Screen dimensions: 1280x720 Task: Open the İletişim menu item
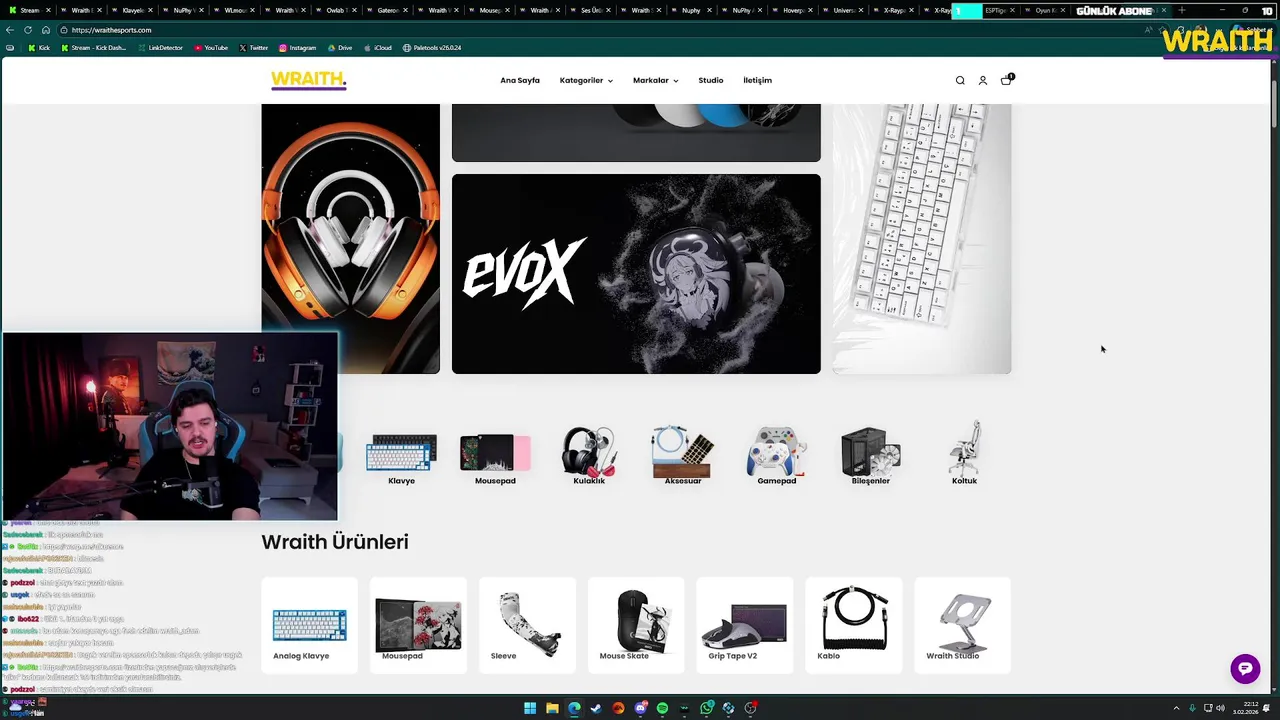point(757,81)
